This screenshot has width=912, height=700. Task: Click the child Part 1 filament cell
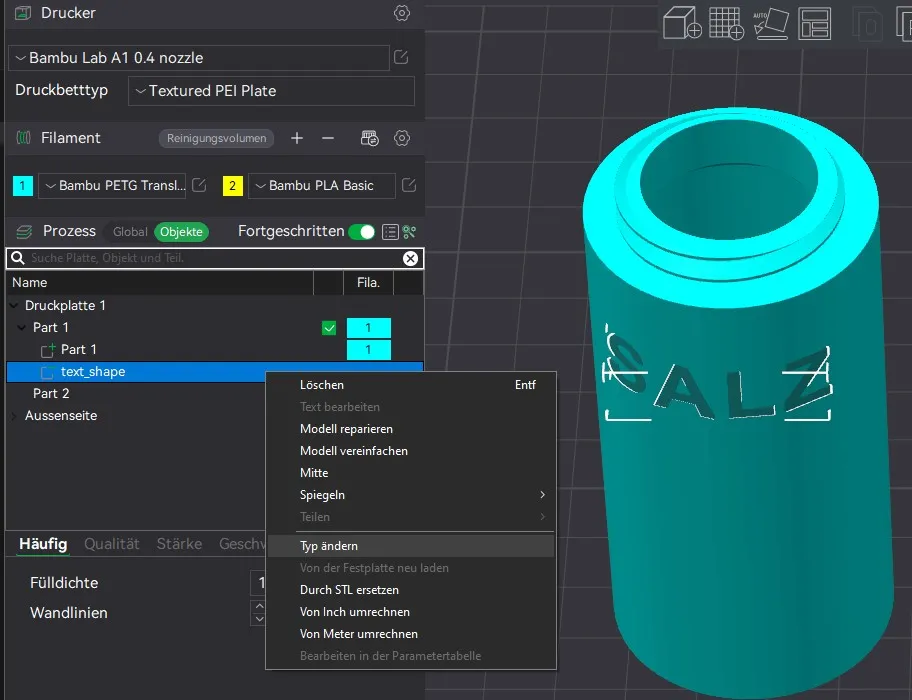(x=369, y=350)
